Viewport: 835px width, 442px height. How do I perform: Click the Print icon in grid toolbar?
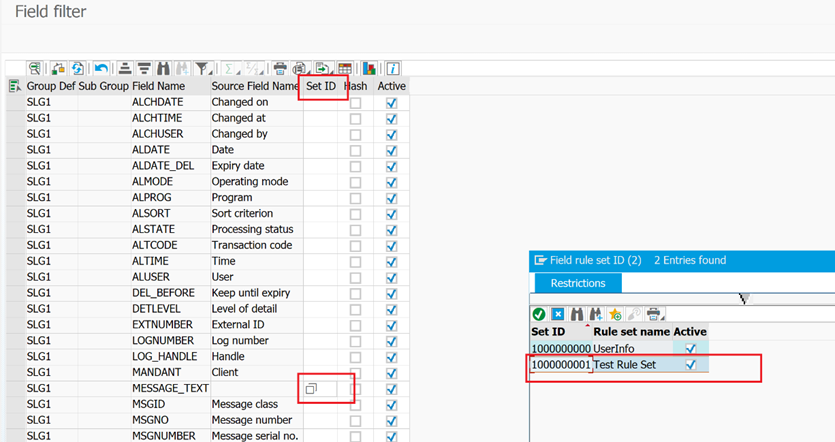tap(280, 68)
